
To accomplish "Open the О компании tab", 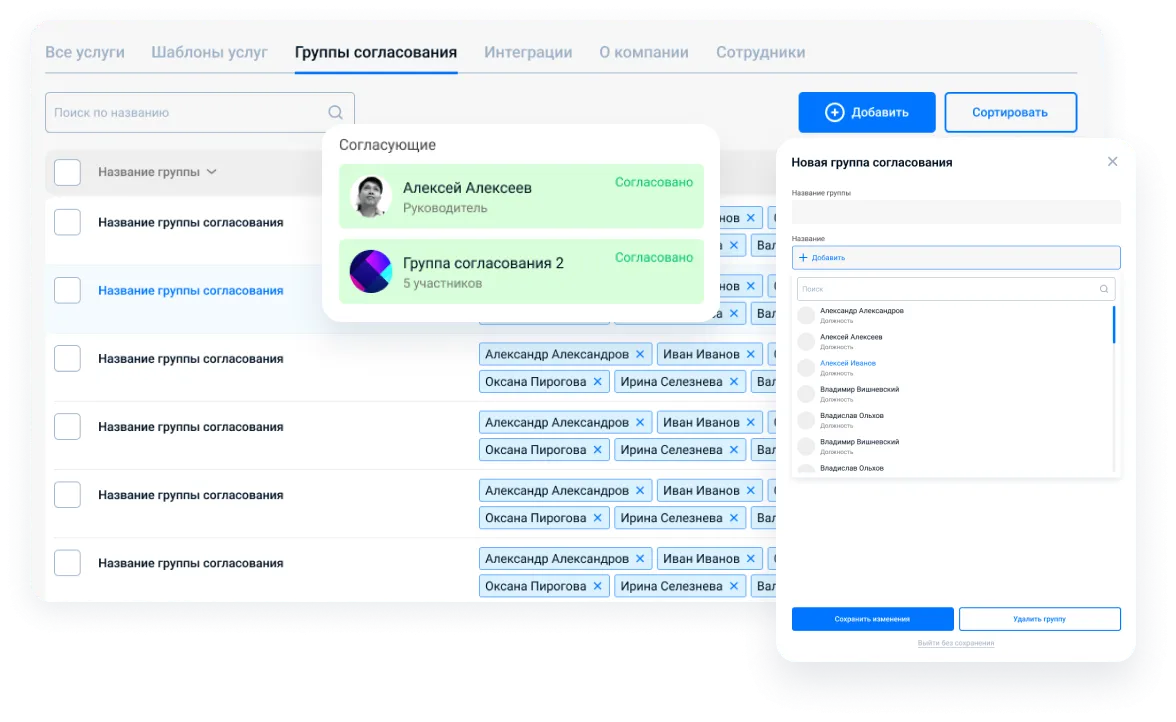I will point(644,52).
